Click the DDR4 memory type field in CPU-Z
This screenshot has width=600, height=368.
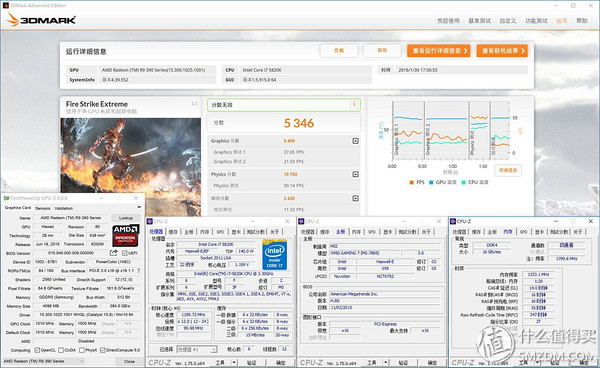[x=492, y=245]
